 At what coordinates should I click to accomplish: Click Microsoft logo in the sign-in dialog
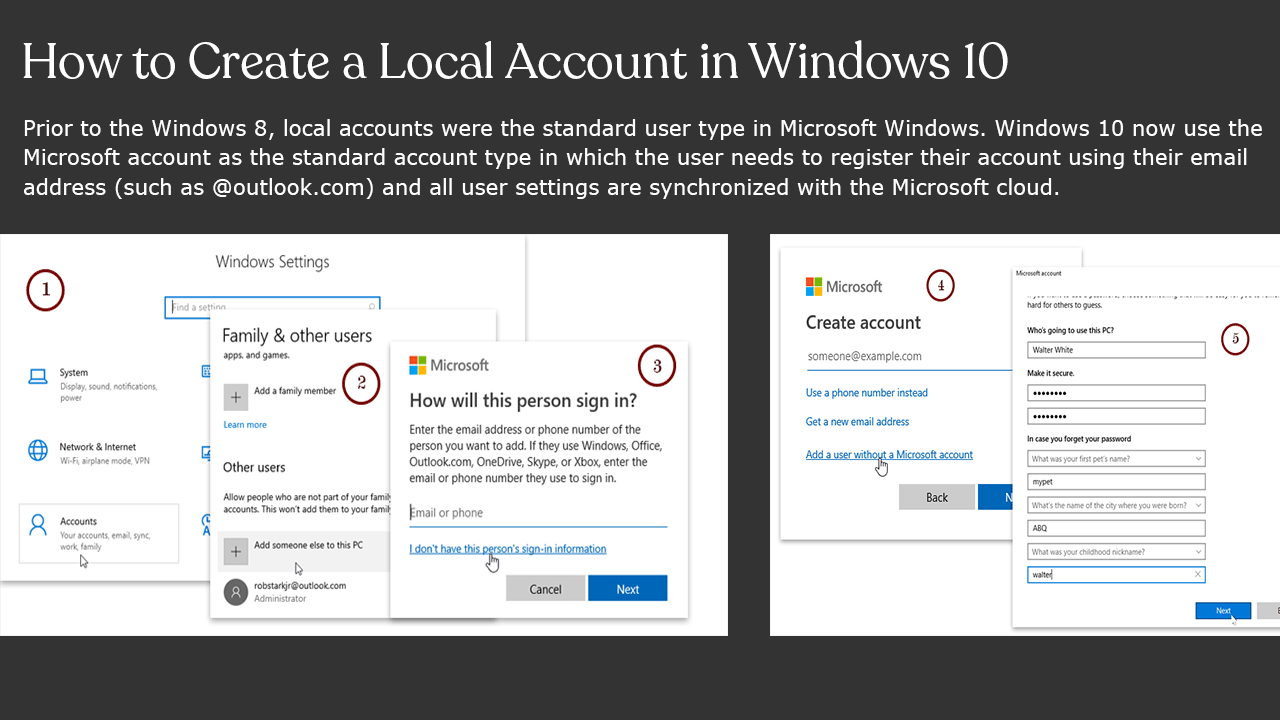point(418,366)
